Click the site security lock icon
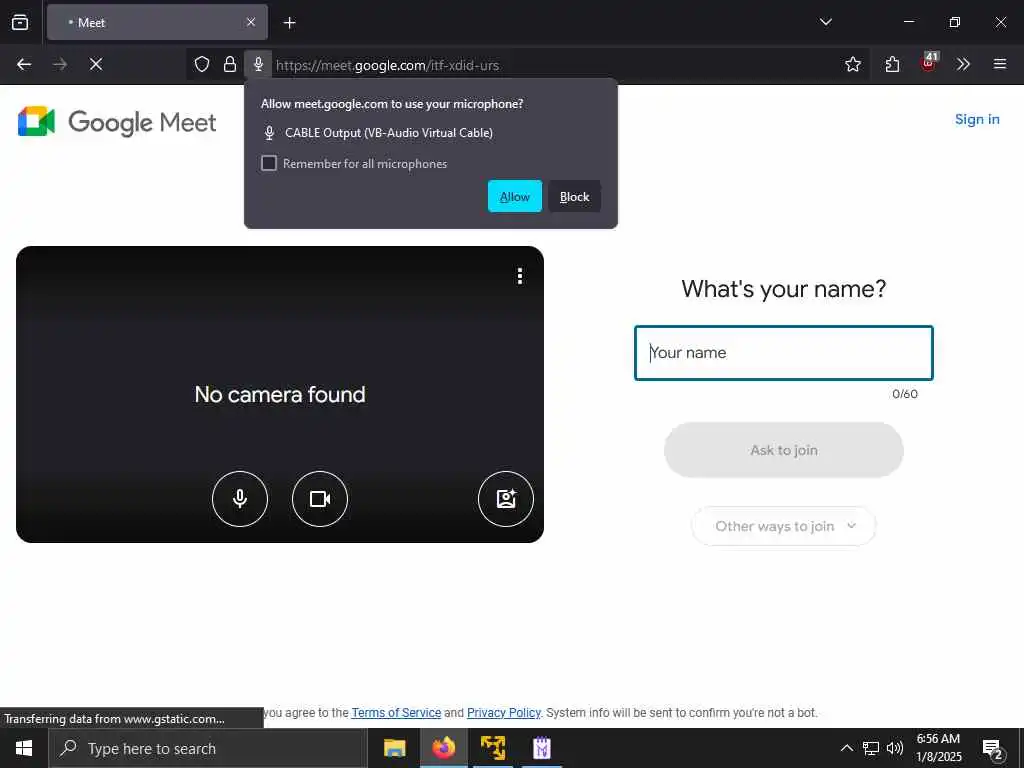This screenshot has width=1024, height=768. [230, 64]
